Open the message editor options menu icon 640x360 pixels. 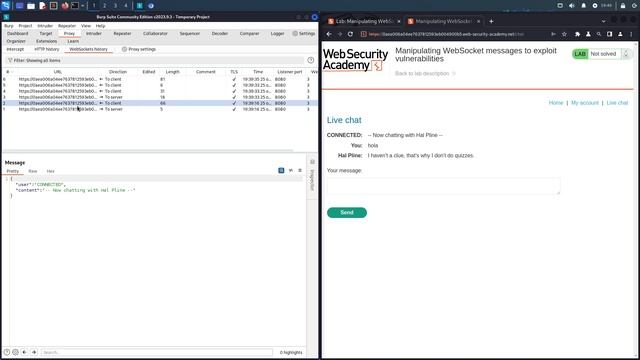(300, 170)
